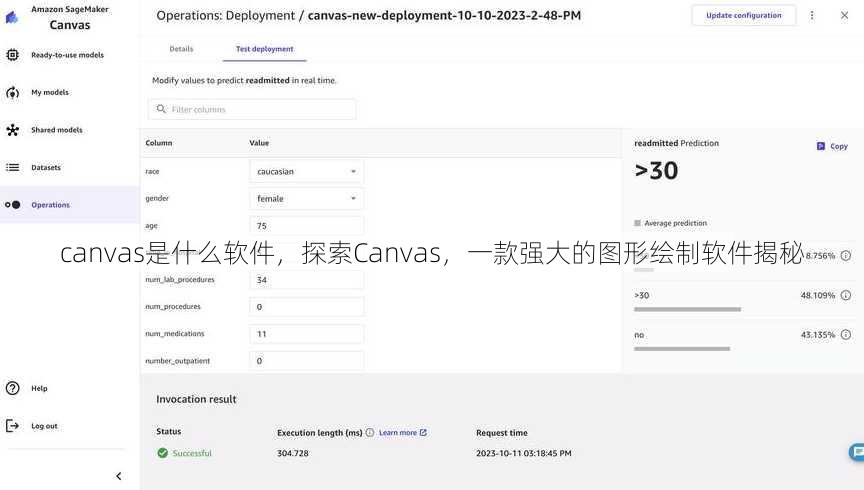
Task: Open the vertical three-dot options menu
Action: [812, 15]
